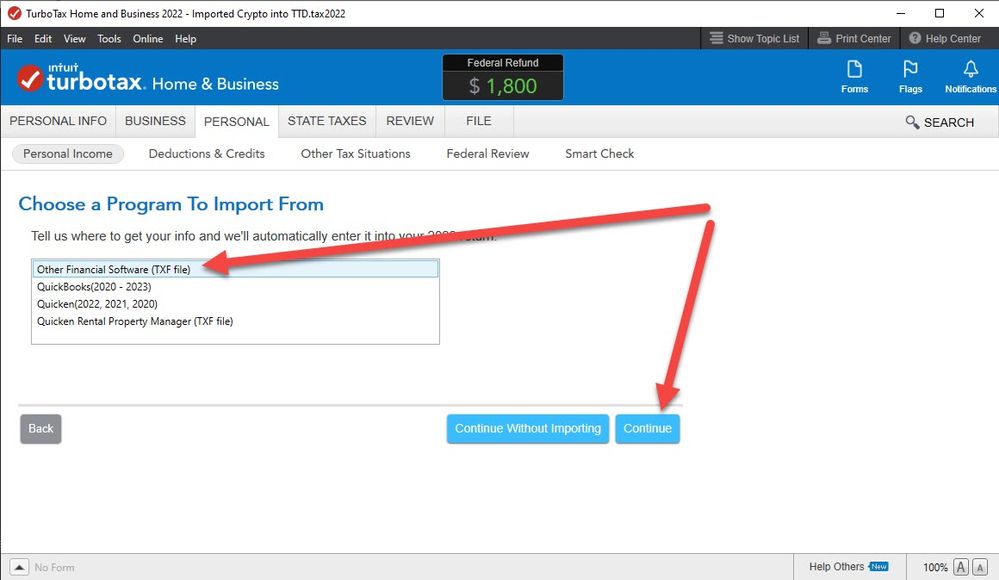Open the Print Center
The image size is (999, 580).
point(853,39)
